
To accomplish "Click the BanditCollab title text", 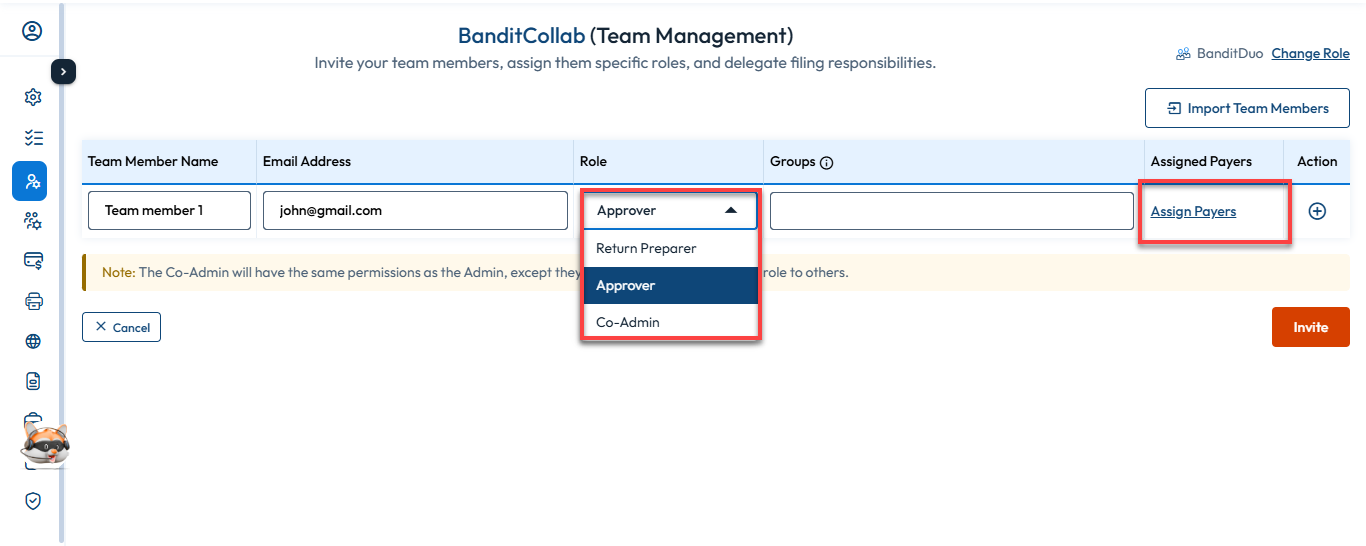I will [x=521, y=36].
